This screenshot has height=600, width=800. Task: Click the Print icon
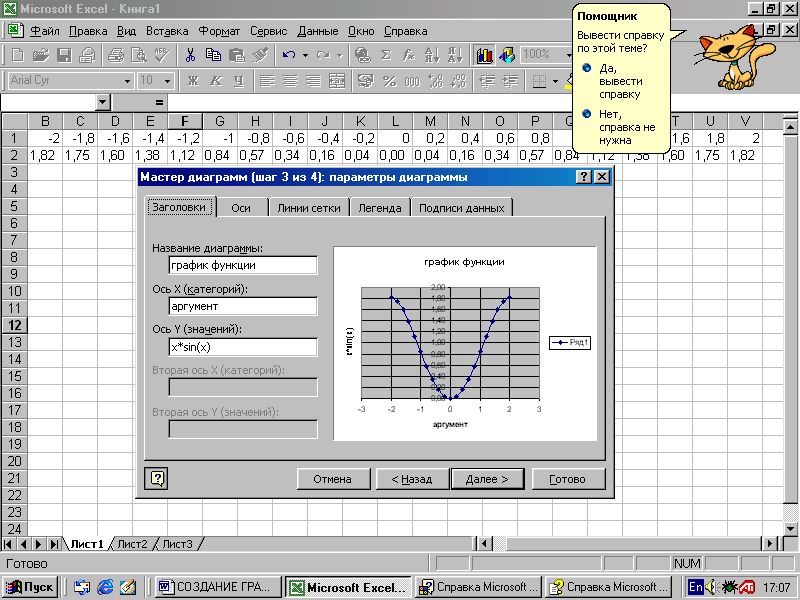point(116,55)
